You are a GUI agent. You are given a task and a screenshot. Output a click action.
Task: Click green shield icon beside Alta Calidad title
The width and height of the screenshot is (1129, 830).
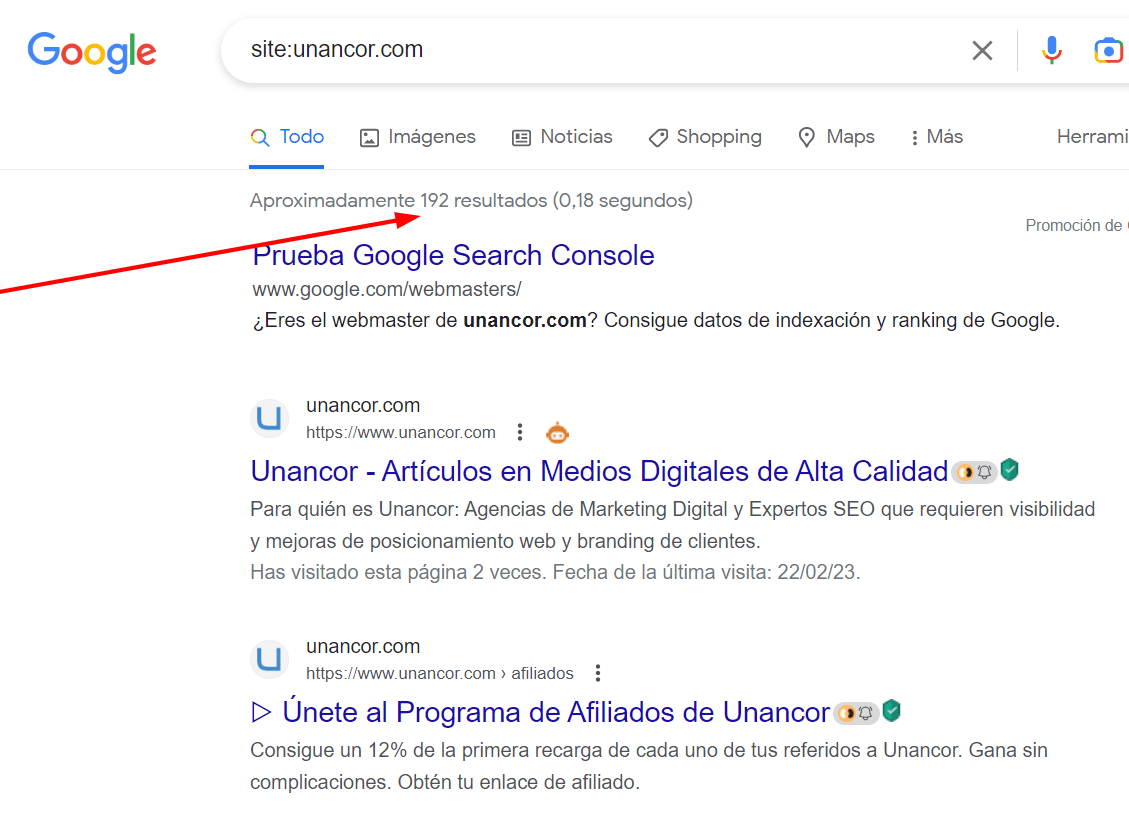click(x=1009, y=470)
